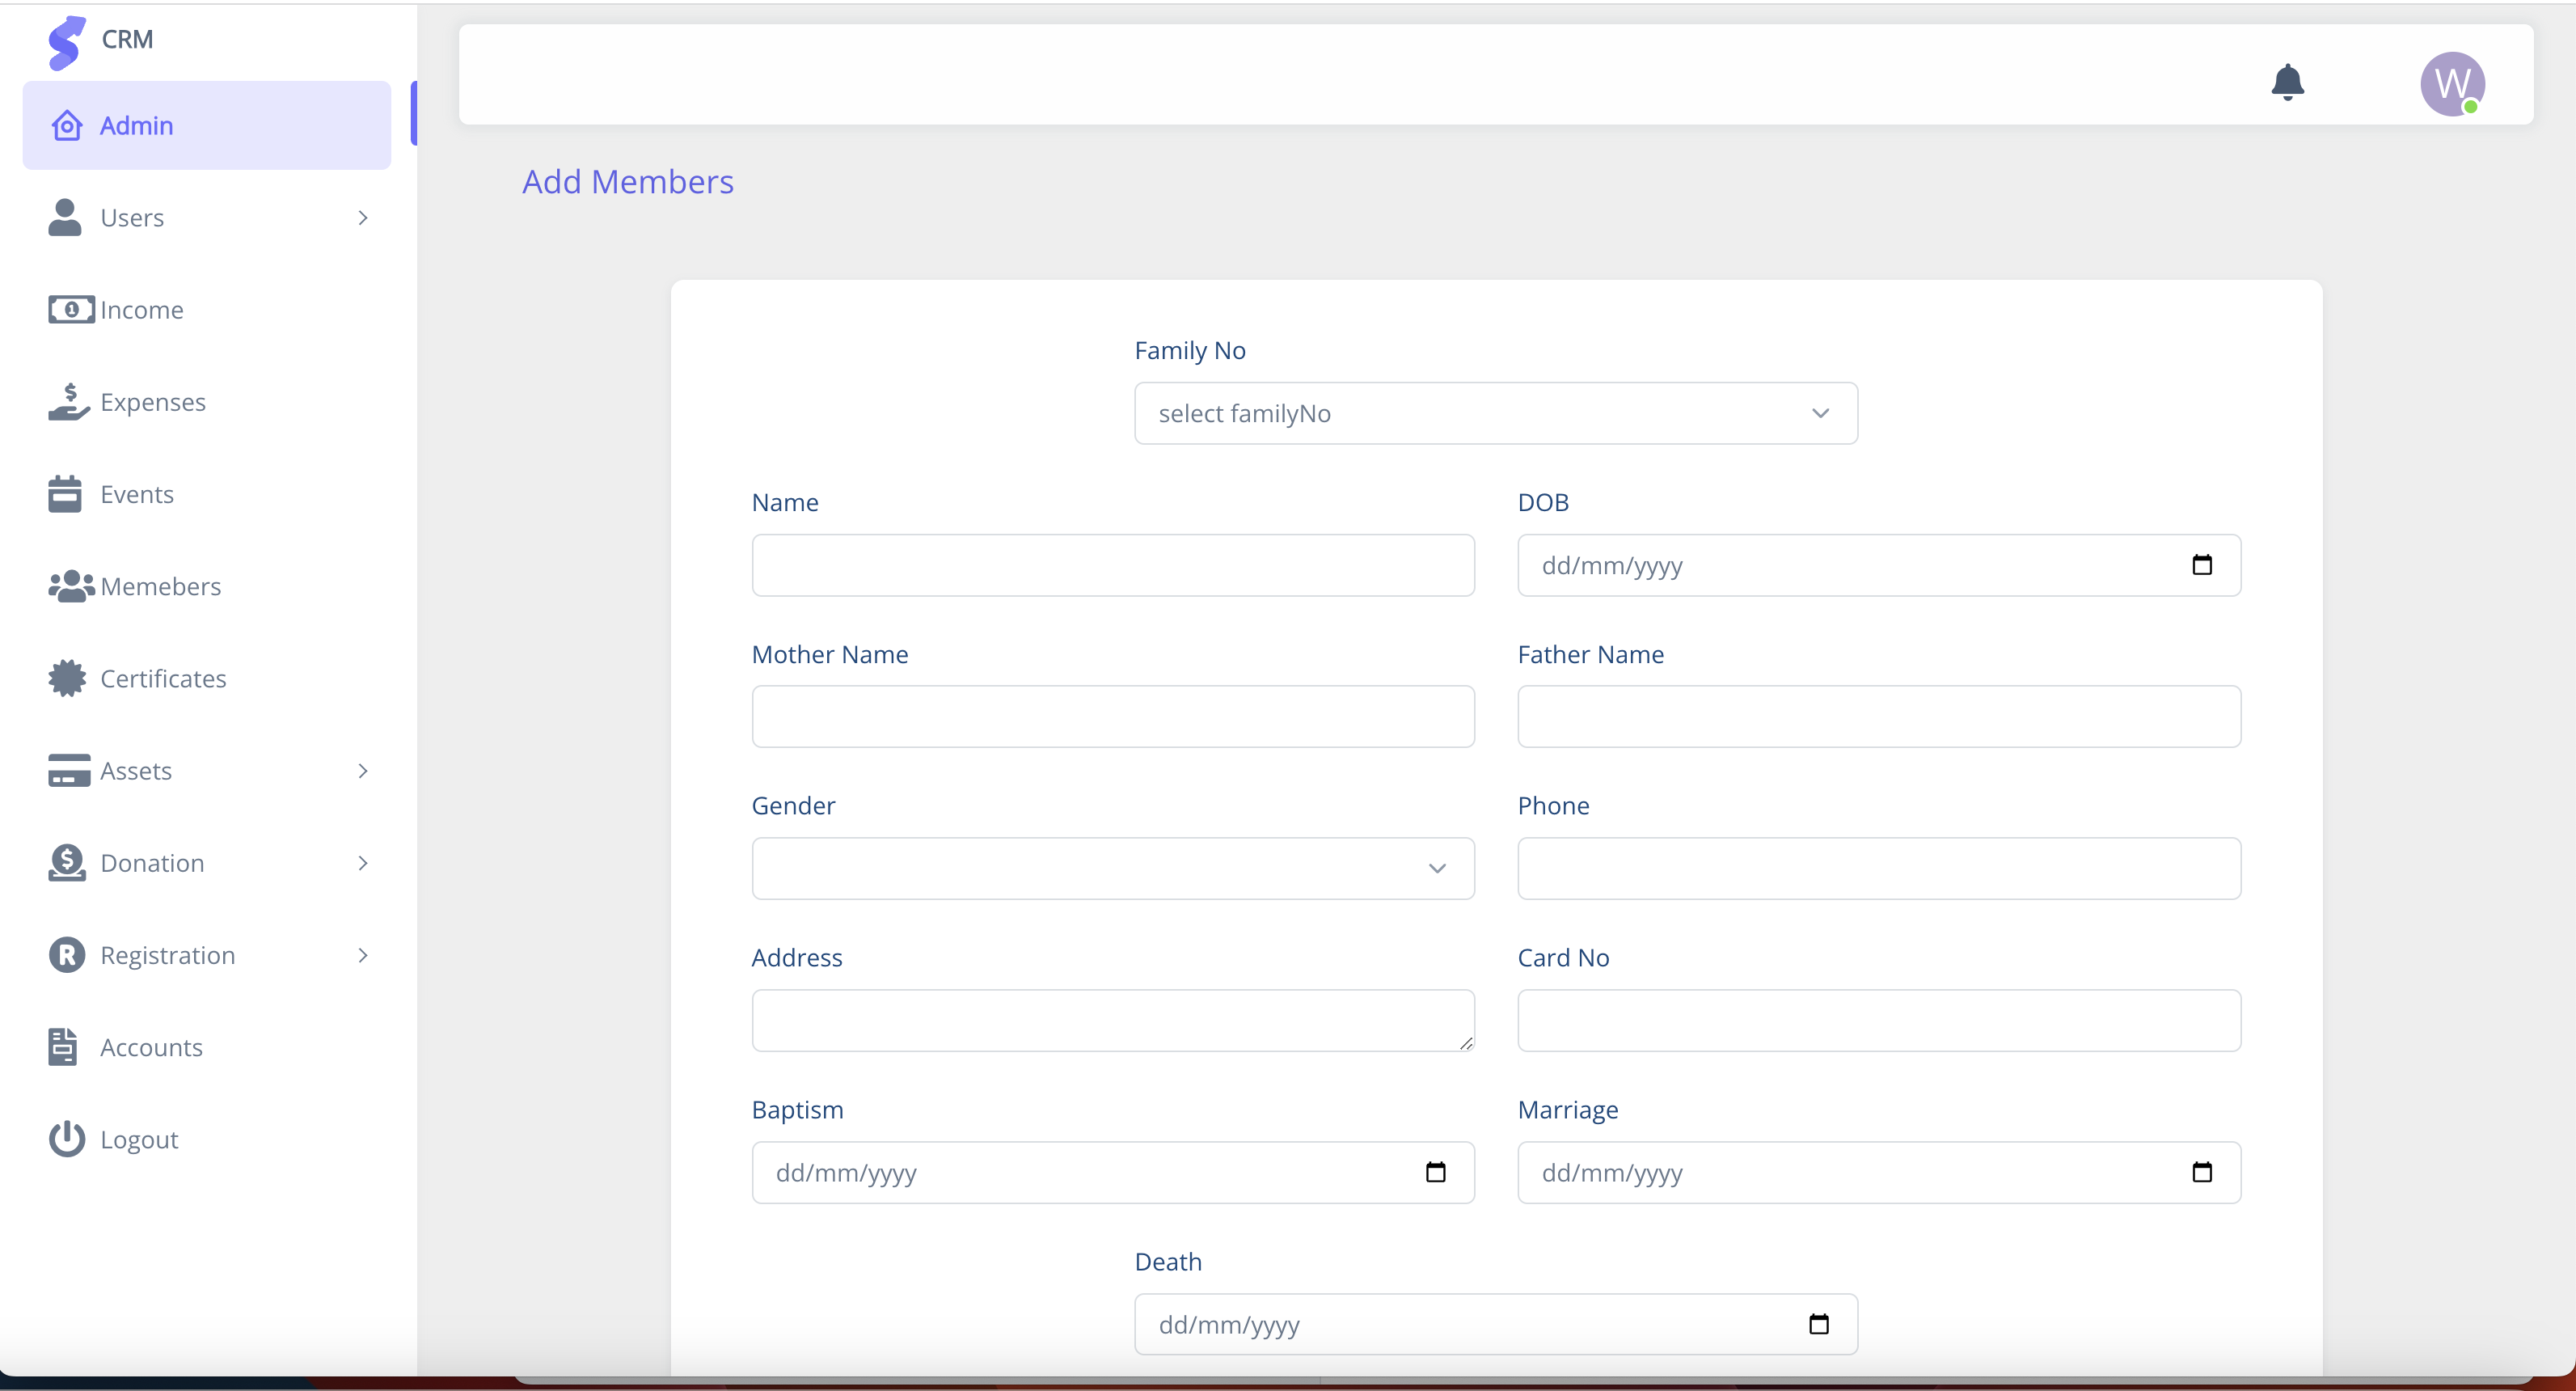Open the Baptism calendar picker icon
2576x1391 pixels.
click(x=1435, y=1172)
